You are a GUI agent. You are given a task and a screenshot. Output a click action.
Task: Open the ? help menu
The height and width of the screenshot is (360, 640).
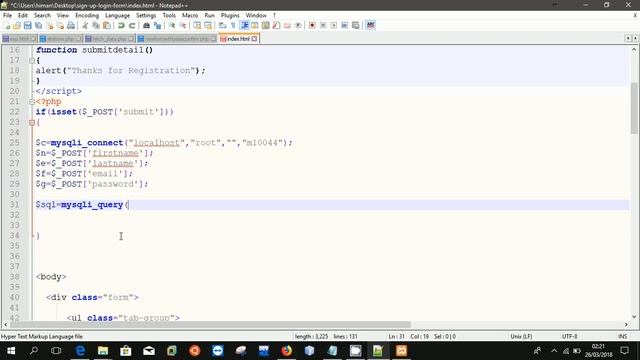[274, 15]
